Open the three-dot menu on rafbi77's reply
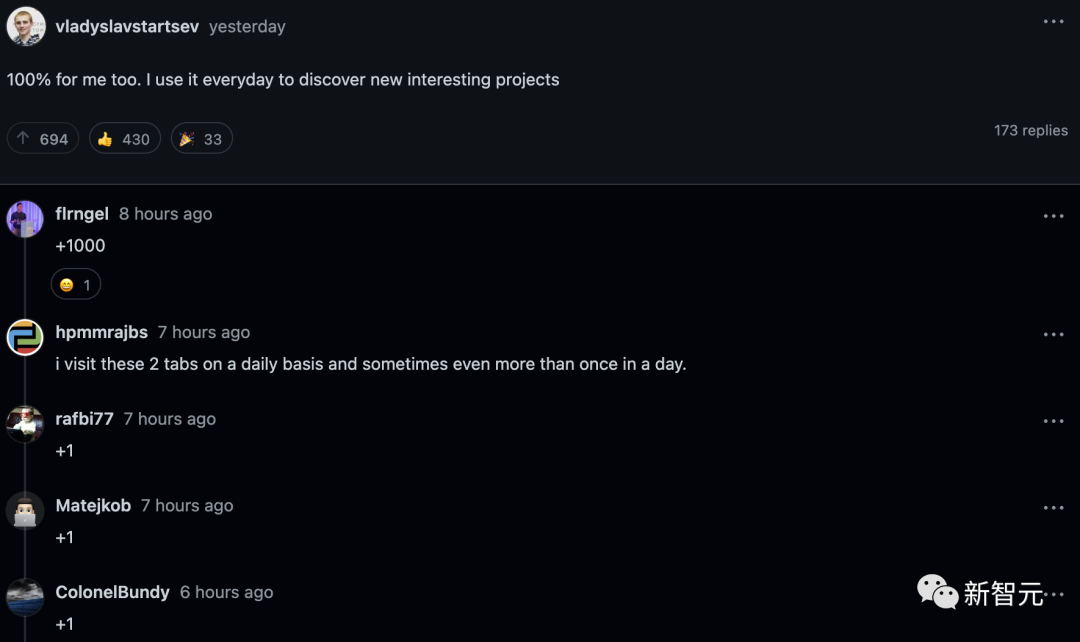This screenshot has height=642, width=1080. (x=1053, y=421)
